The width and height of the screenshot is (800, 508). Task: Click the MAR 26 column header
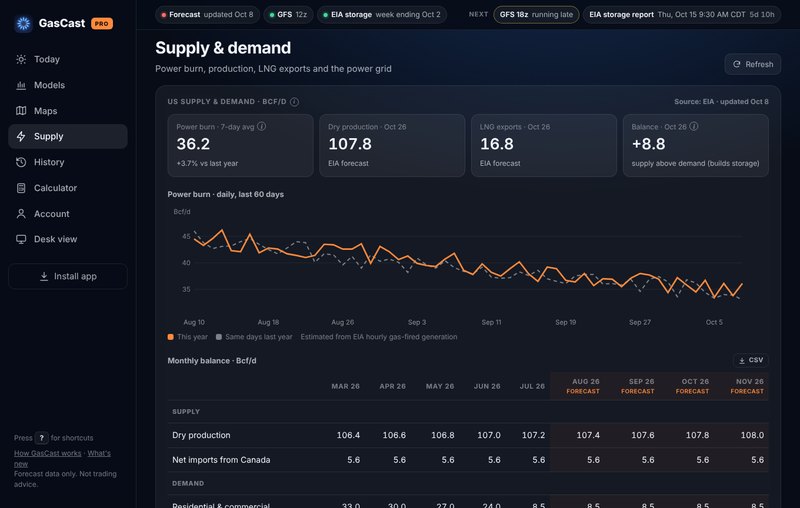tap(345, 386)
